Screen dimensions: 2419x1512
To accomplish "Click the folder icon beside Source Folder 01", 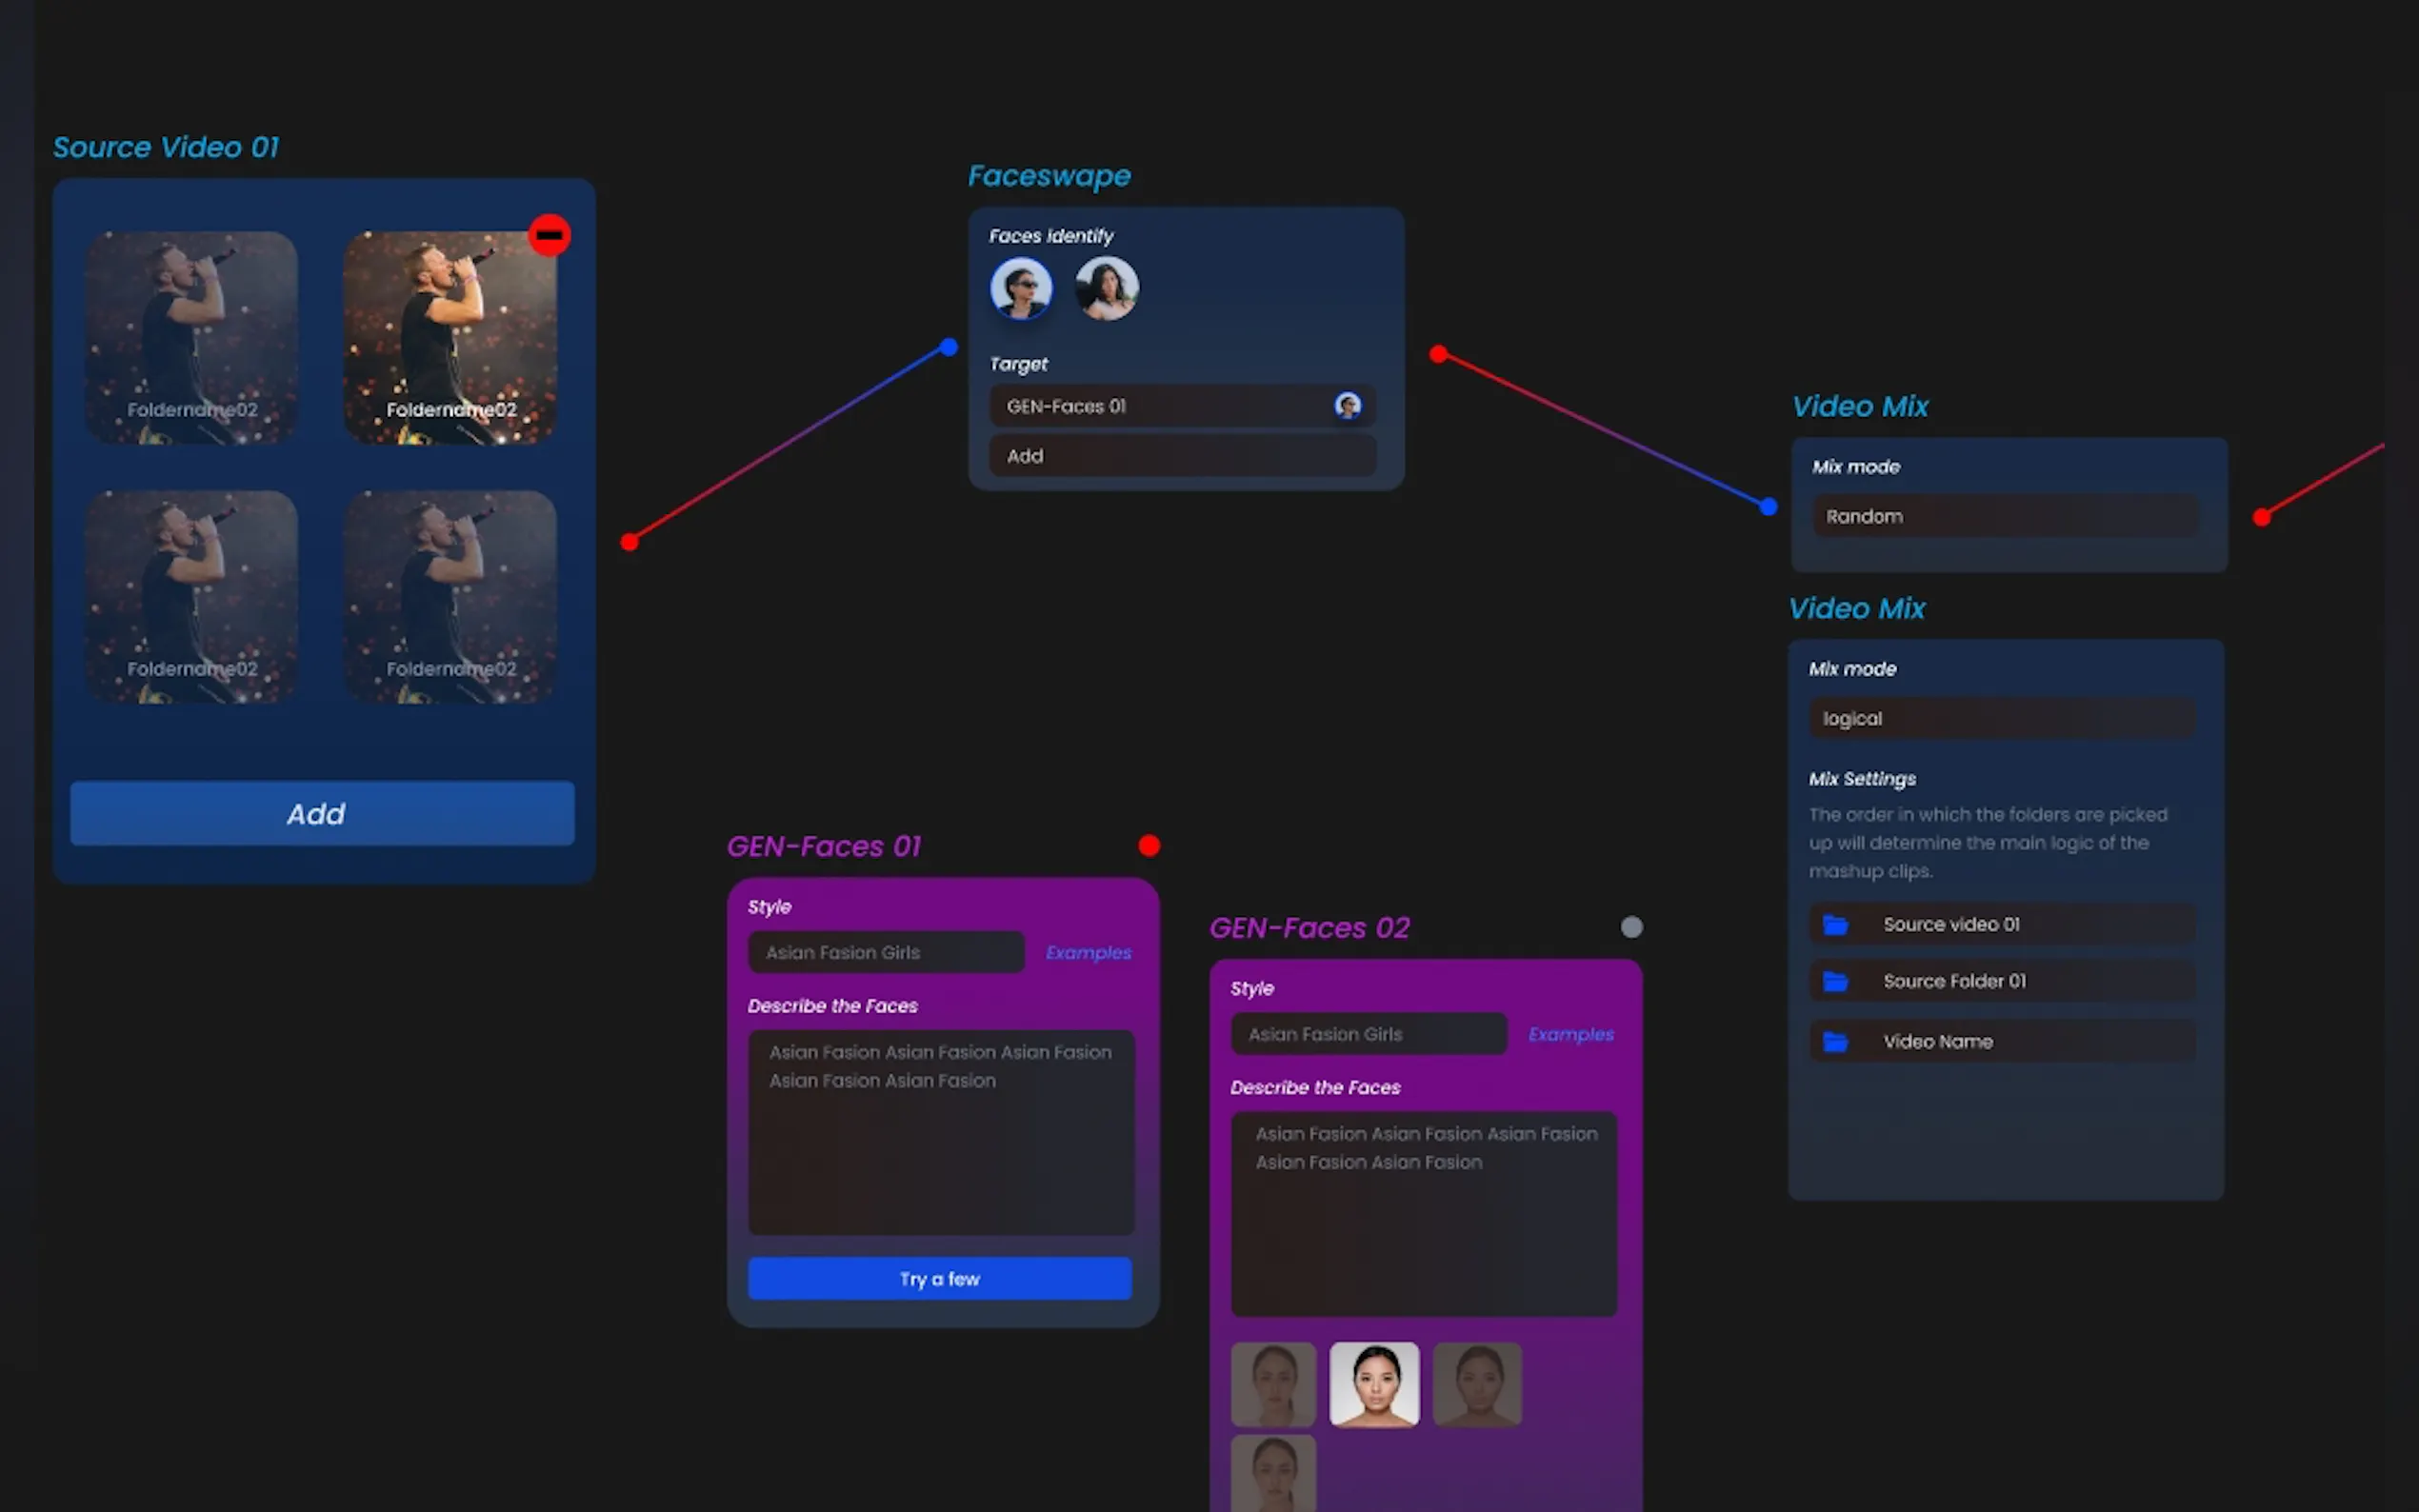I will click(x=1835, y=982).
